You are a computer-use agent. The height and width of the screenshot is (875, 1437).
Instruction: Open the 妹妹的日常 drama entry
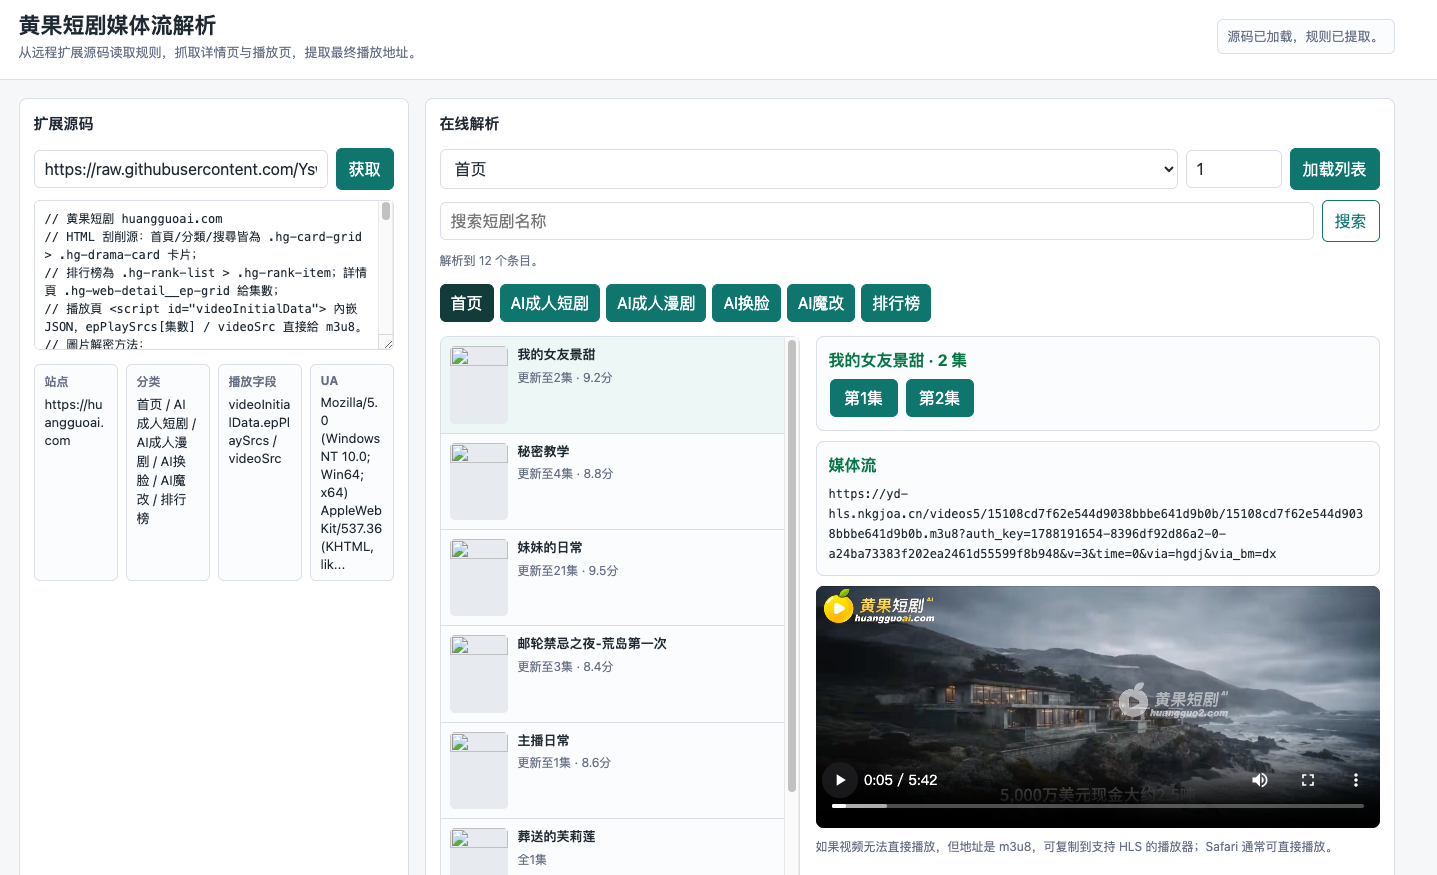tap(612, 578)
